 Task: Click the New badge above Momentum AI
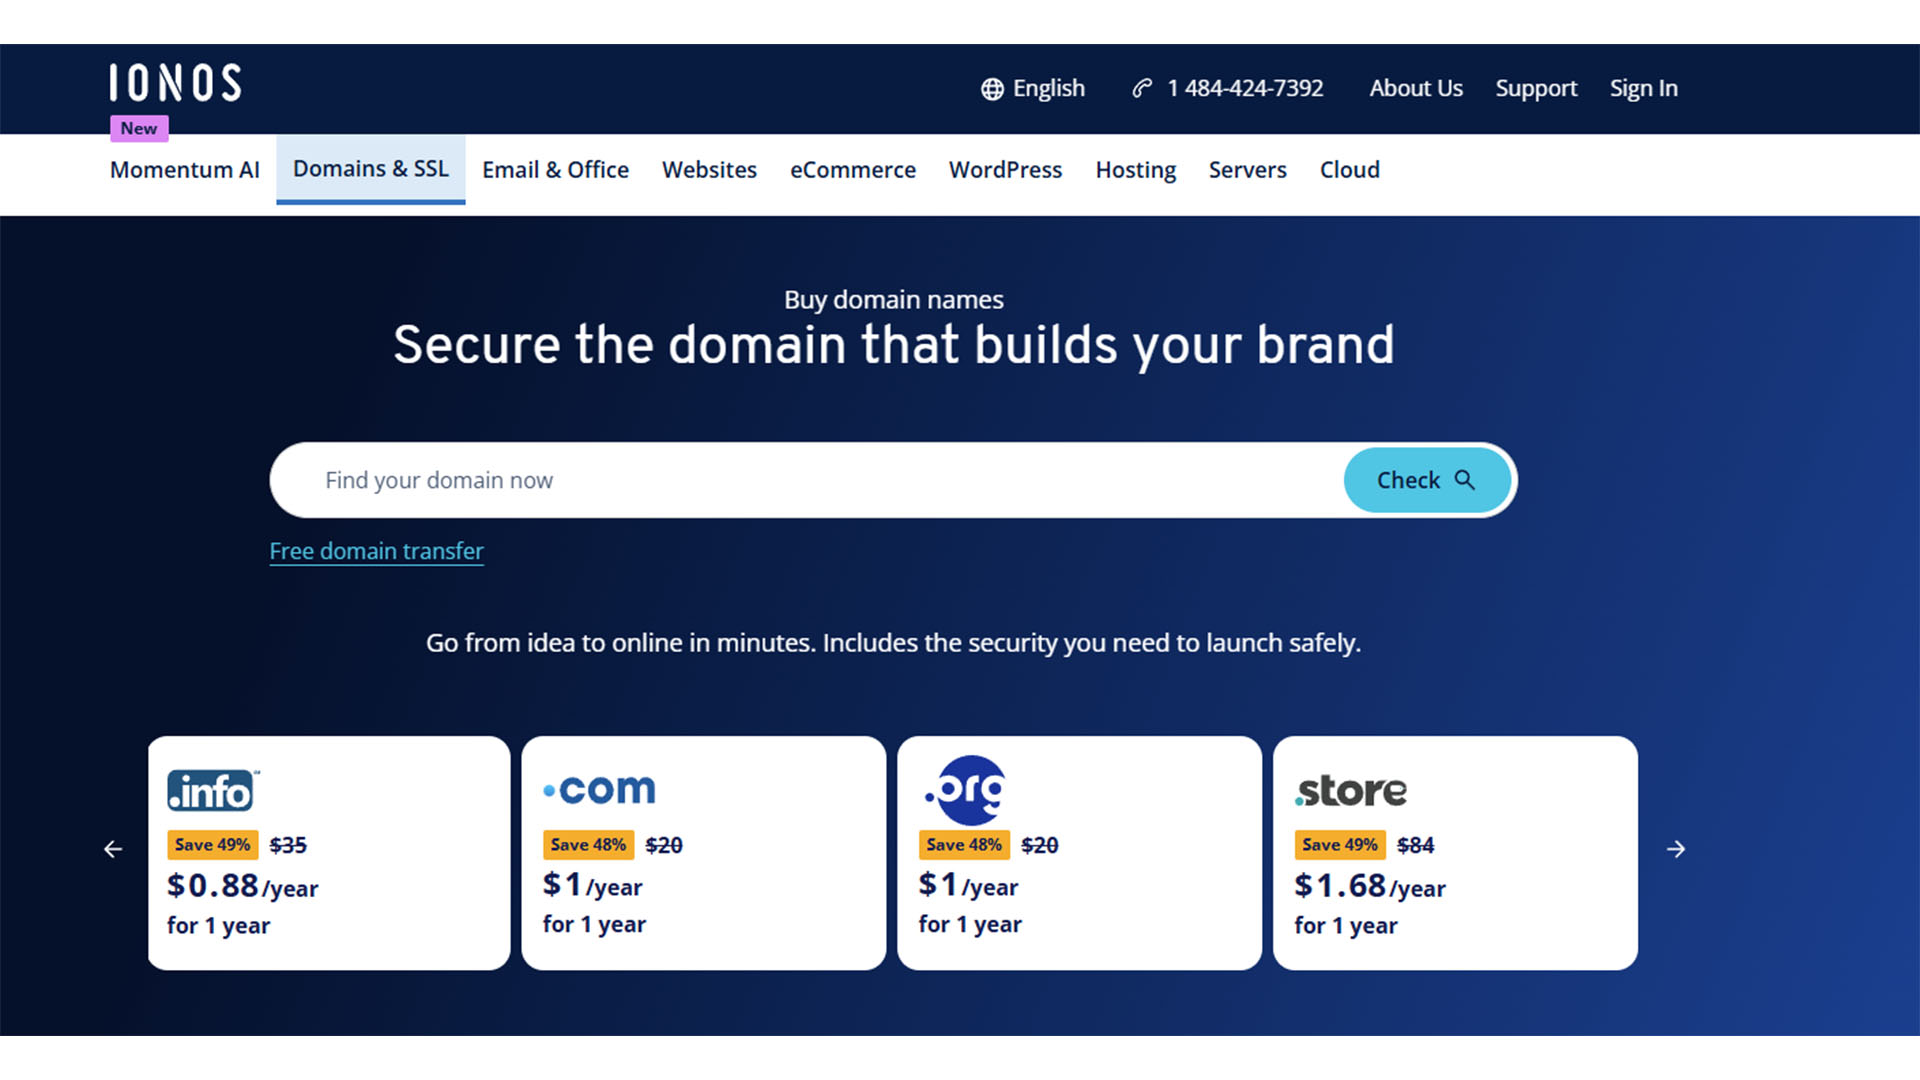[x=139, y=128]
